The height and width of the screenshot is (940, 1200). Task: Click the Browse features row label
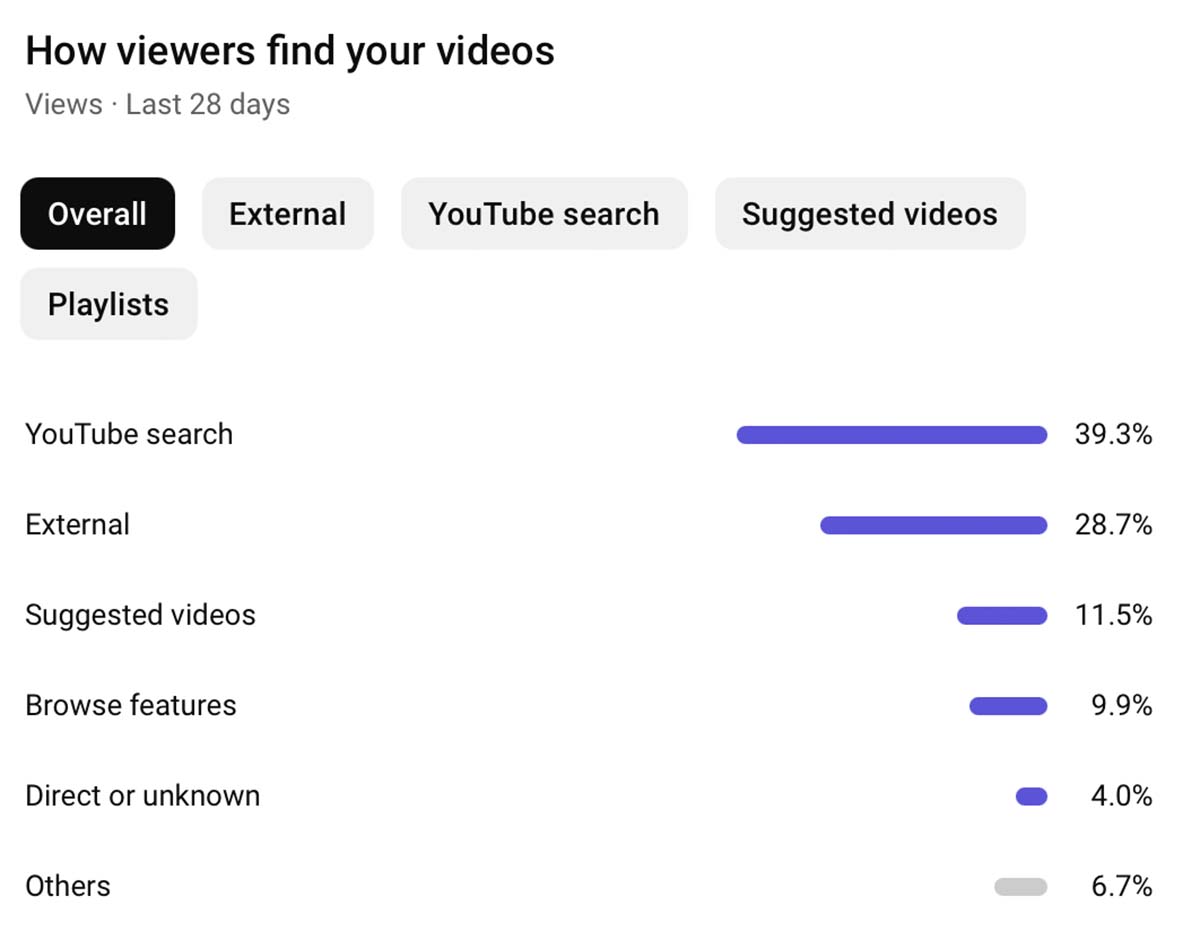[131, 705]
